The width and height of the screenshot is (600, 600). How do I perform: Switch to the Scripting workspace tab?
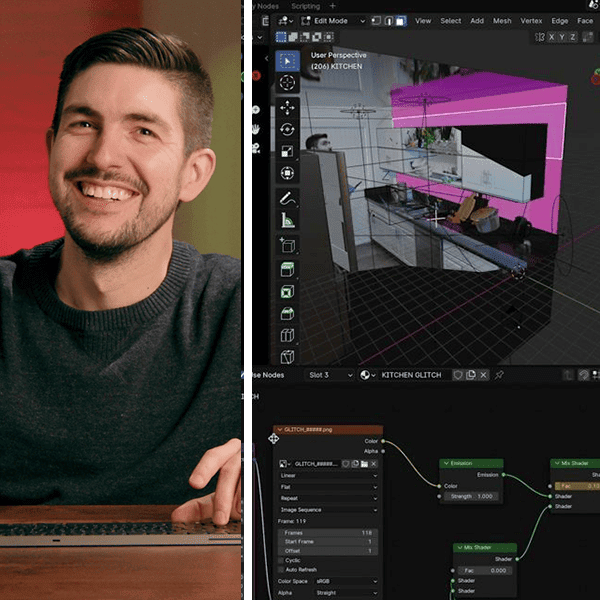[x=305, y=6]
